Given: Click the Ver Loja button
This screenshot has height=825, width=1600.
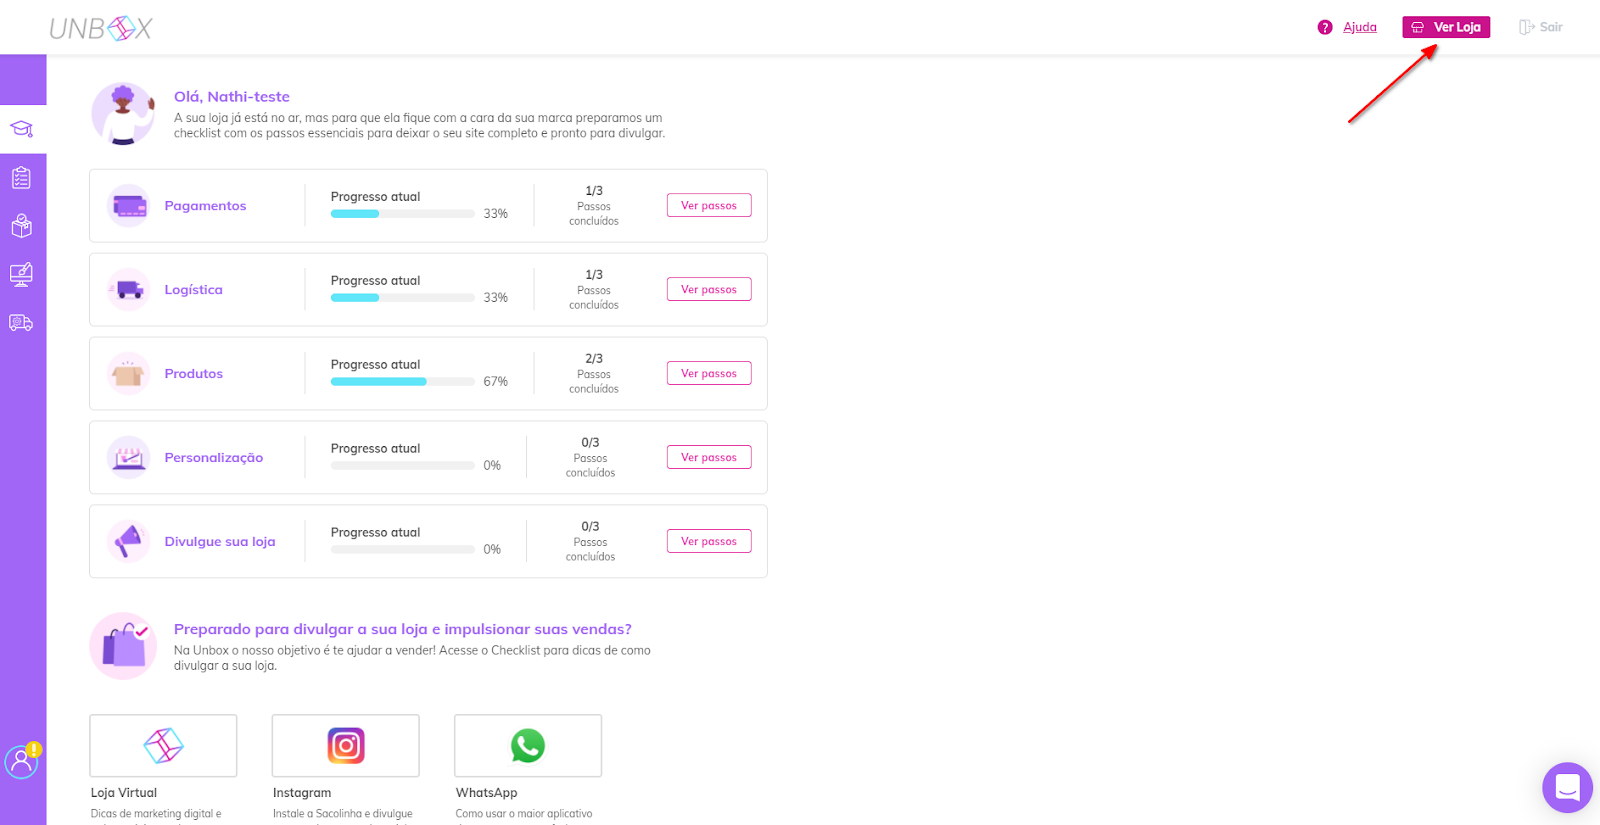Looking at the screenshot, I should [x=1446, y=27].
